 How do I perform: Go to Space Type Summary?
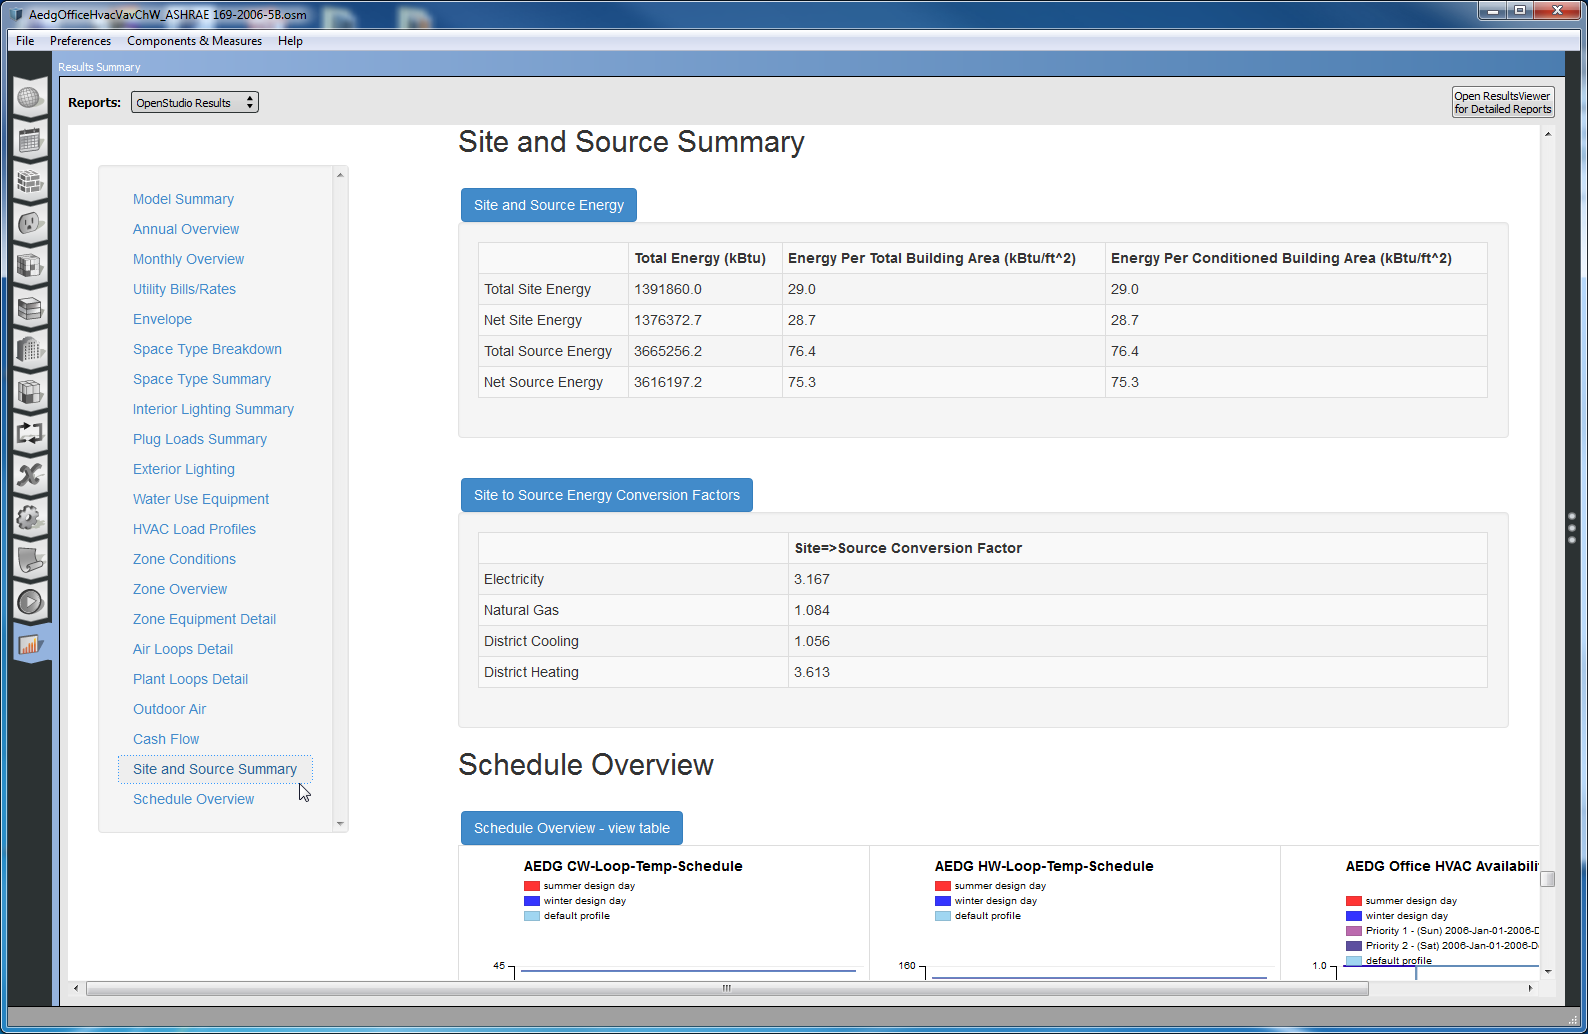(x=202, y=379)
